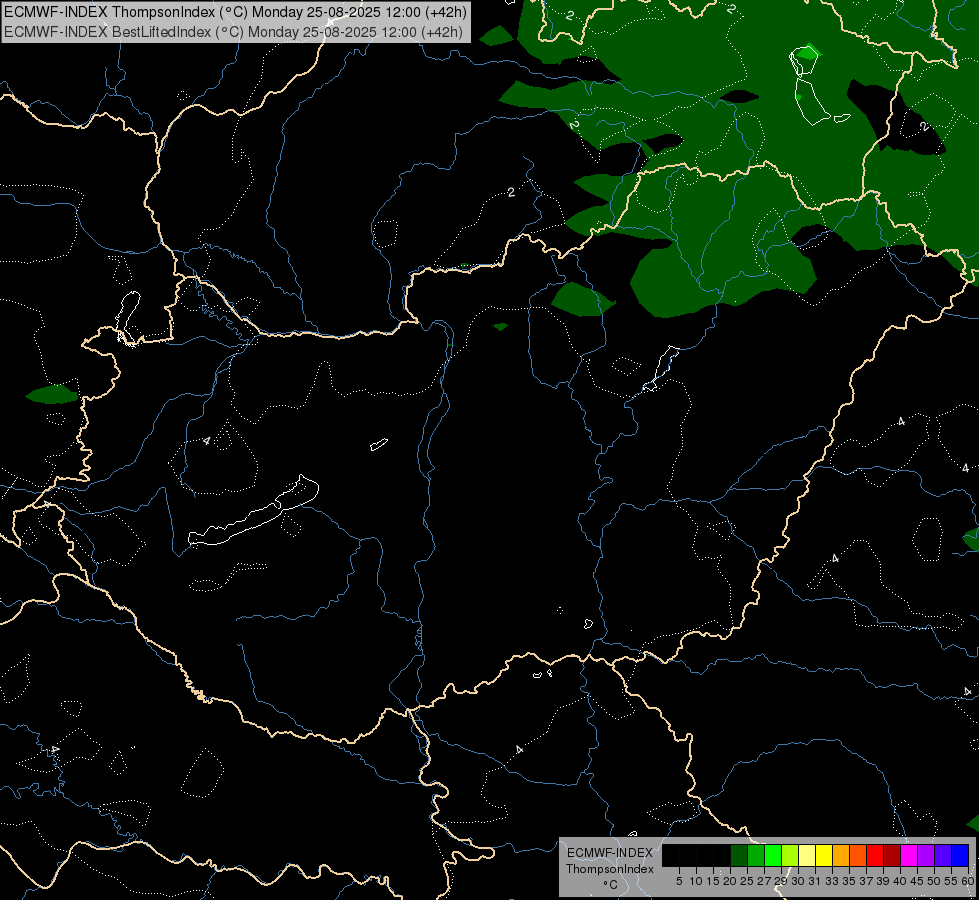Click legend scale value 45

pyautogui.click(x=917, y=881)
